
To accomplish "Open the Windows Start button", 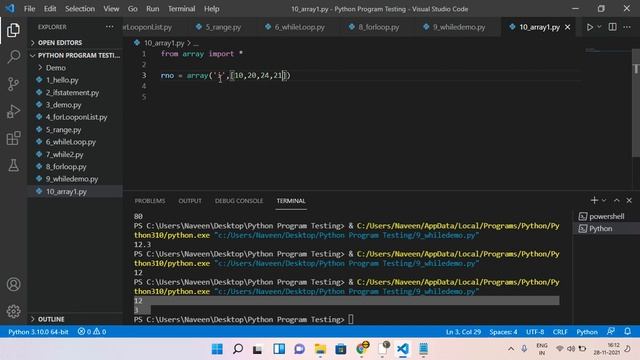I will pyautogui.click(x=217, y=349).
